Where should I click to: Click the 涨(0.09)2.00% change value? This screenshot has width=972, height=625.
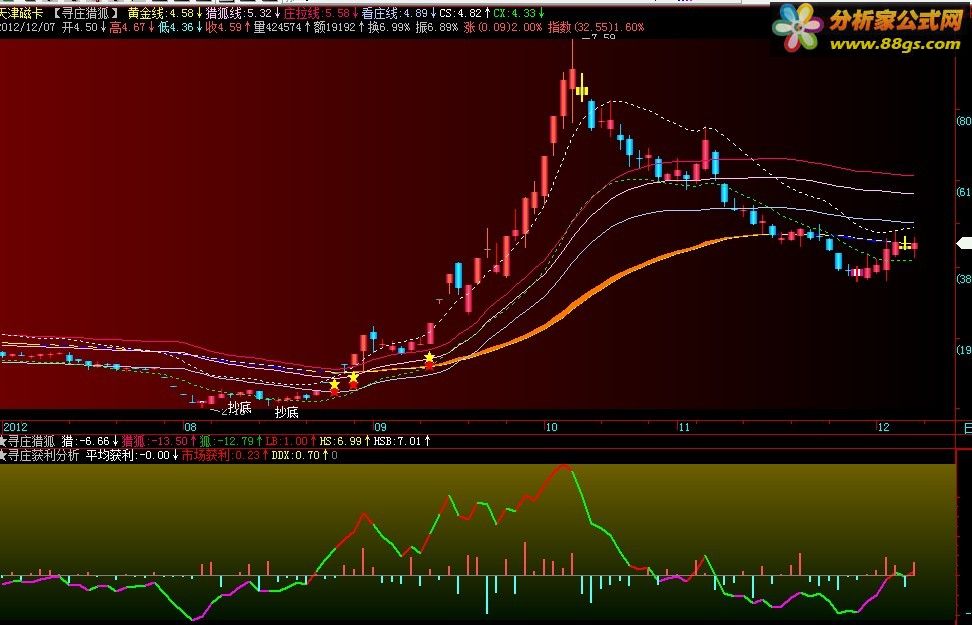pos(503,27)
